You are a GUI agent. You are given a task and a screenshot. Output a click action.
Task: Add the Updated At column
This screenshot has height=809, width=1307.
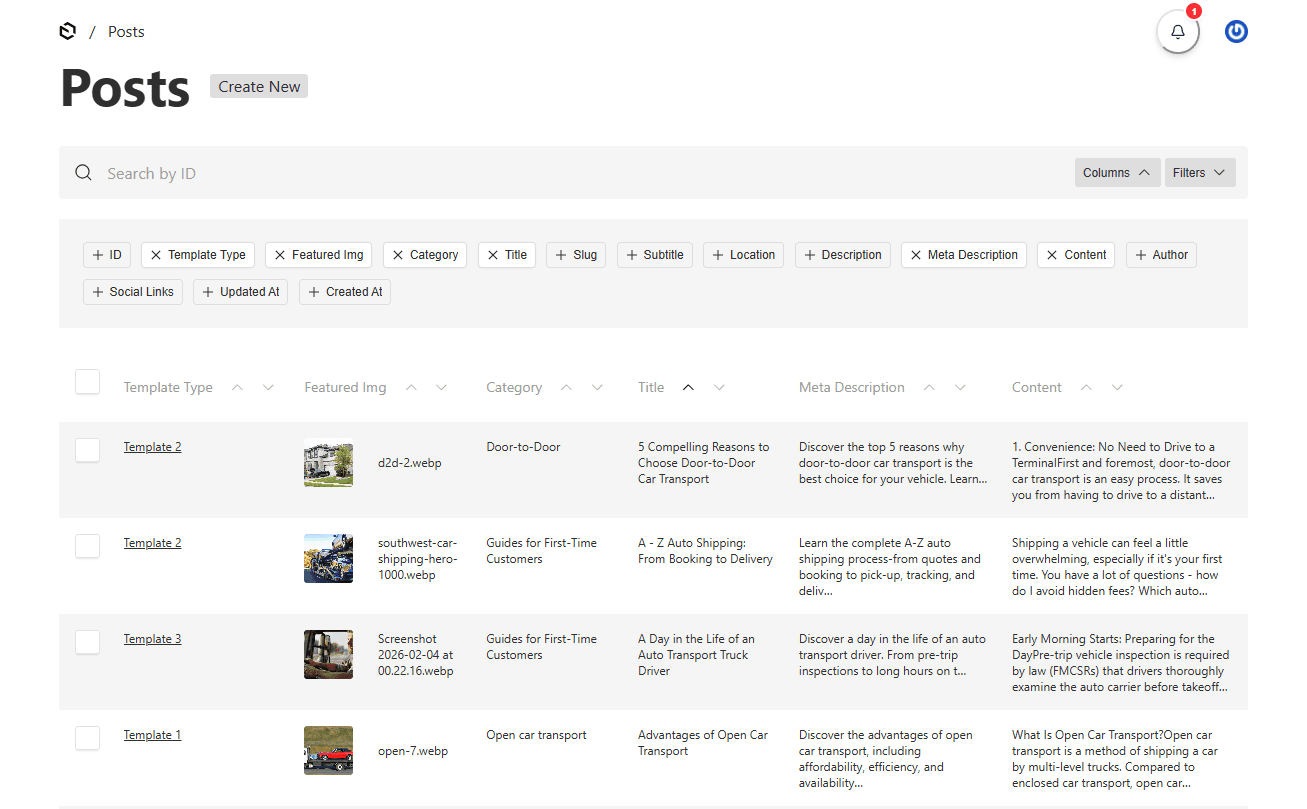(240, 292)
